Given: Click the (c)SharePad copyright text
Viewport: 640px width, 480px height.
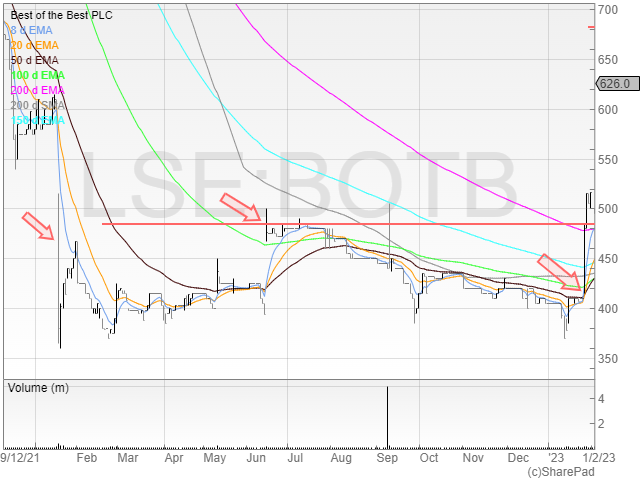Looking at the screenshot, I should [561, 472].
